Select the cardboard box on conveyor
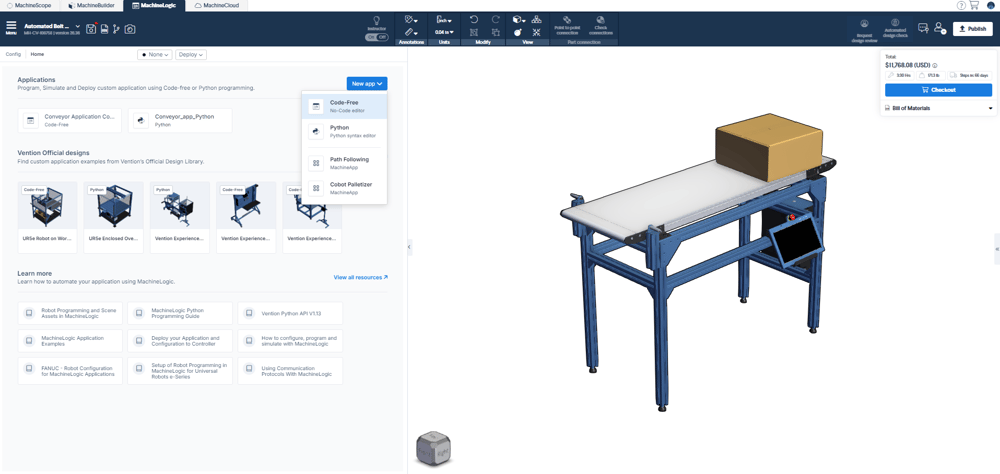This screenshot has height=474, width=1000. pyautogui.click(x=768, y=147)
